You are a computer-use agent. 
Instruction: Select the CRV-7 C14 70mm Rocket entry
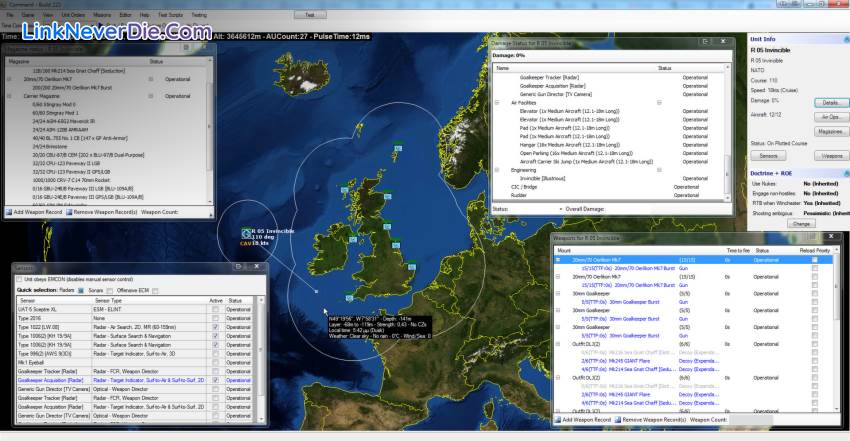click(x=72, y=180)
